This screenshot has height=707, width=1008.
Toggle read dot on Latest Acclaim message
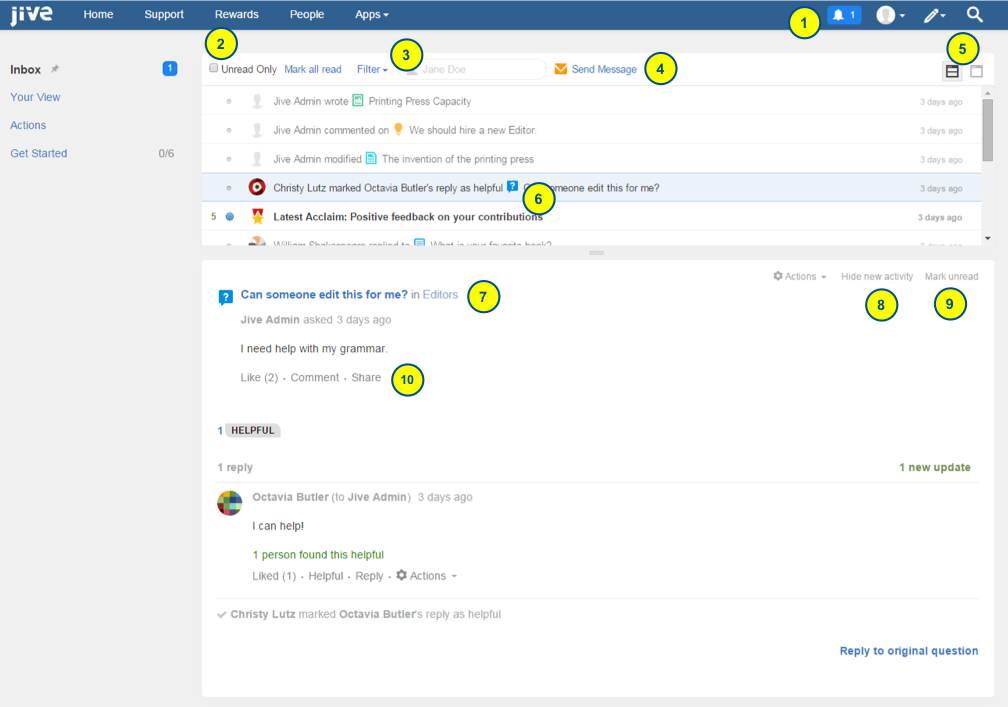[229, 216]
